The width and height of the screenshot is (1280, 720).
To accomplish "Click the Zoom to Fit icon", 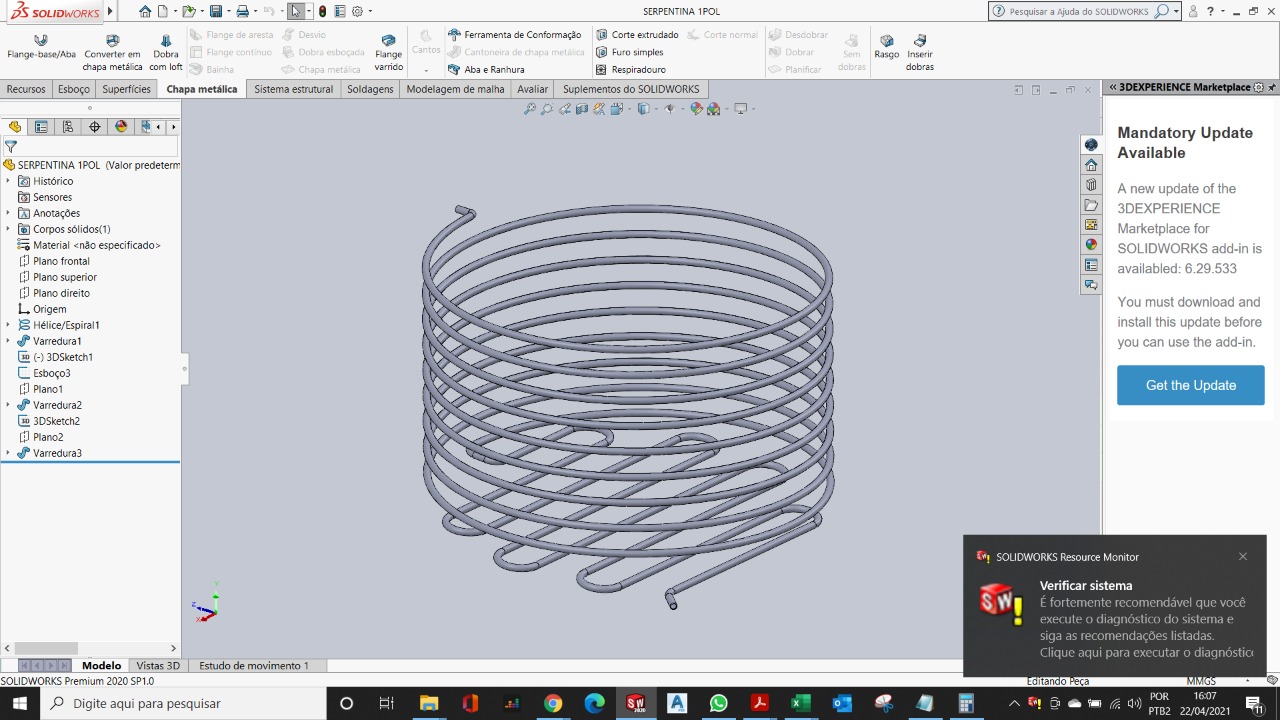I will (x=530, y=109).
